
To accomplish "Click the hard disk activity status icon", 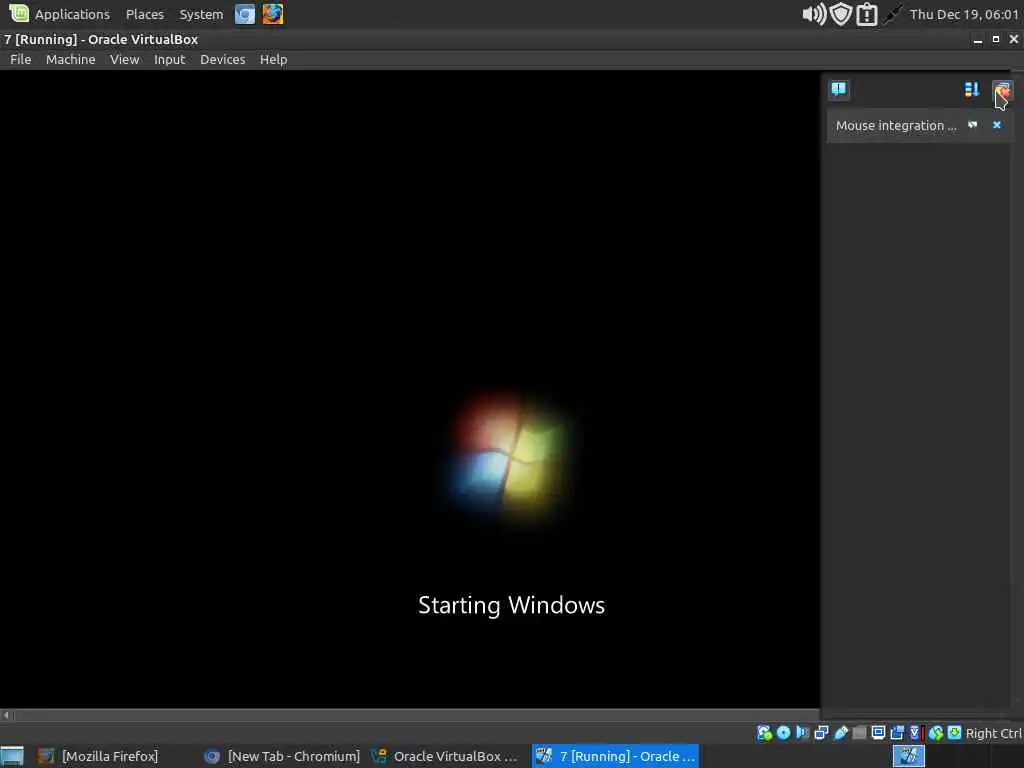I will click(764, 733).
